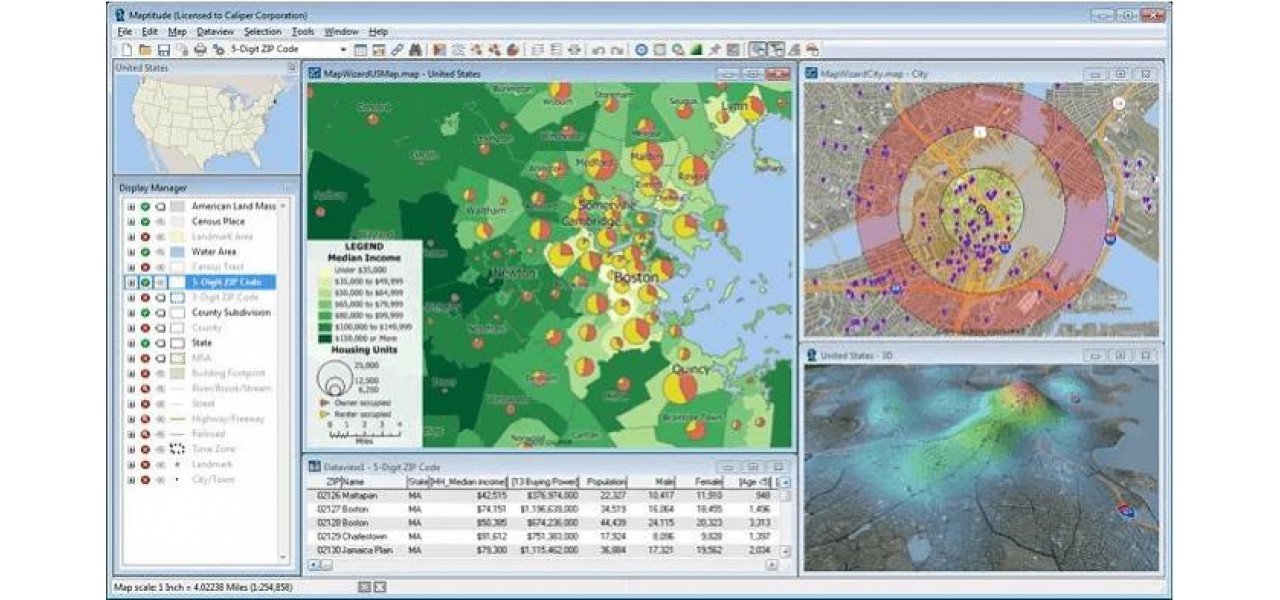1280x600 pixels.
Task: Open the 5-Digit ZIP Code layer dropdown
Action: click(343, 48)
